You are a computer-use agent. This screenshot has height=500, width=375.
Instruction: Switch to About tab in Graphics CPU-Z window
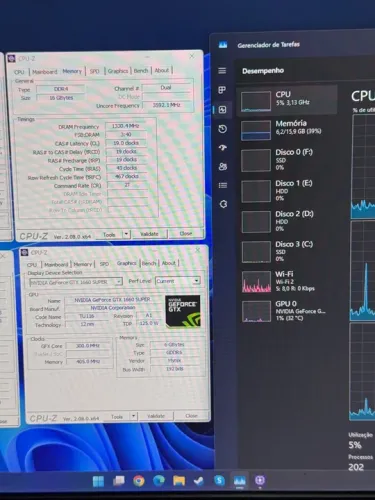pyautogui.click(x=168, y=263)
